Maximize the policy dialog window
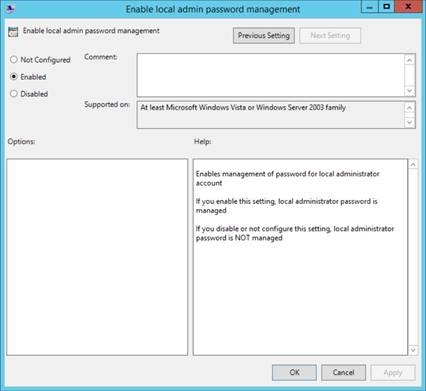This screenshot has width=426, height=391. point(386,7)
